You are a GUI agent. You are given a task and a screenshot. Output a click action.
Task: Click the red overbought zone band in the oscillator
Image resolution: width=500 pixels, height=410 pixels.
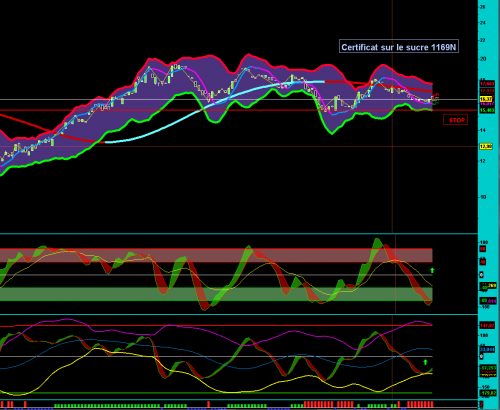click(216, 255)
